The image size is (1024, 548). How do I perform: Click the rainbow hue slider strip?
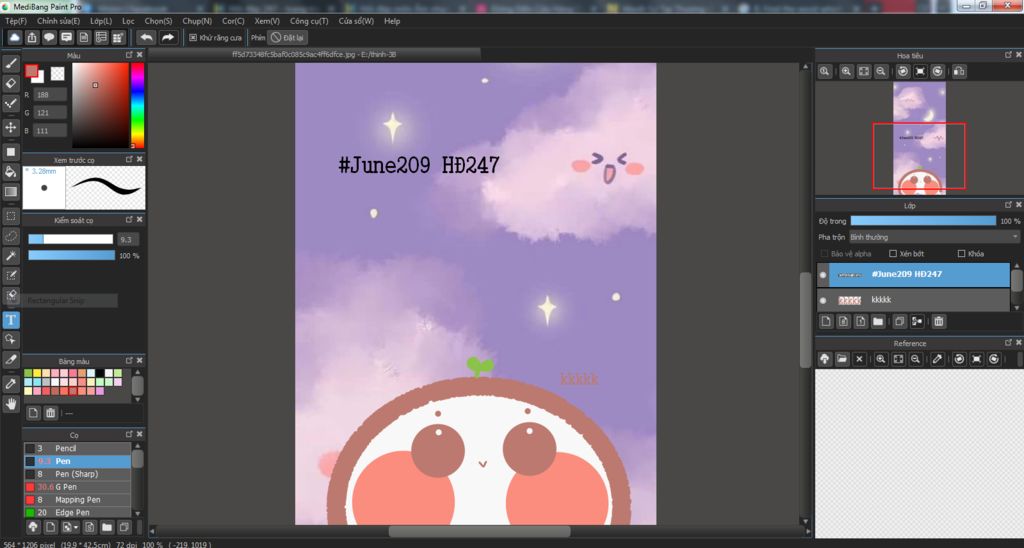pyautogui.click(x=137, y=105)
